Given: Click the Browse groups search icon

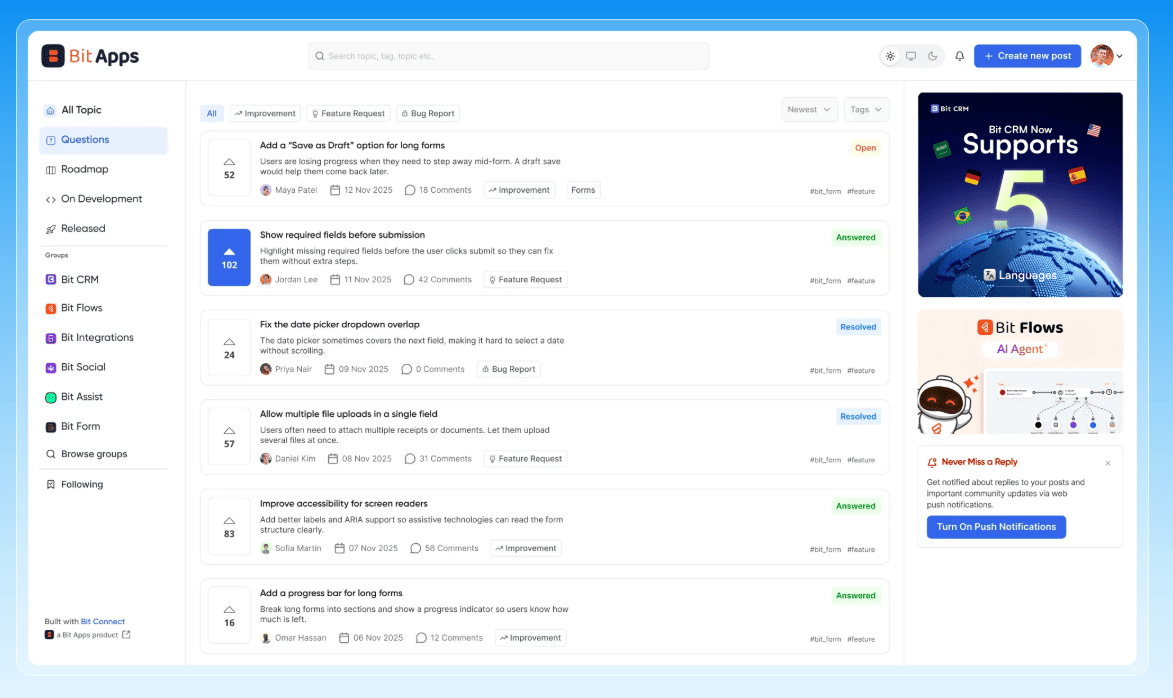Looking at the screenshot, I should pyautogui.click(x=50, y=454).
